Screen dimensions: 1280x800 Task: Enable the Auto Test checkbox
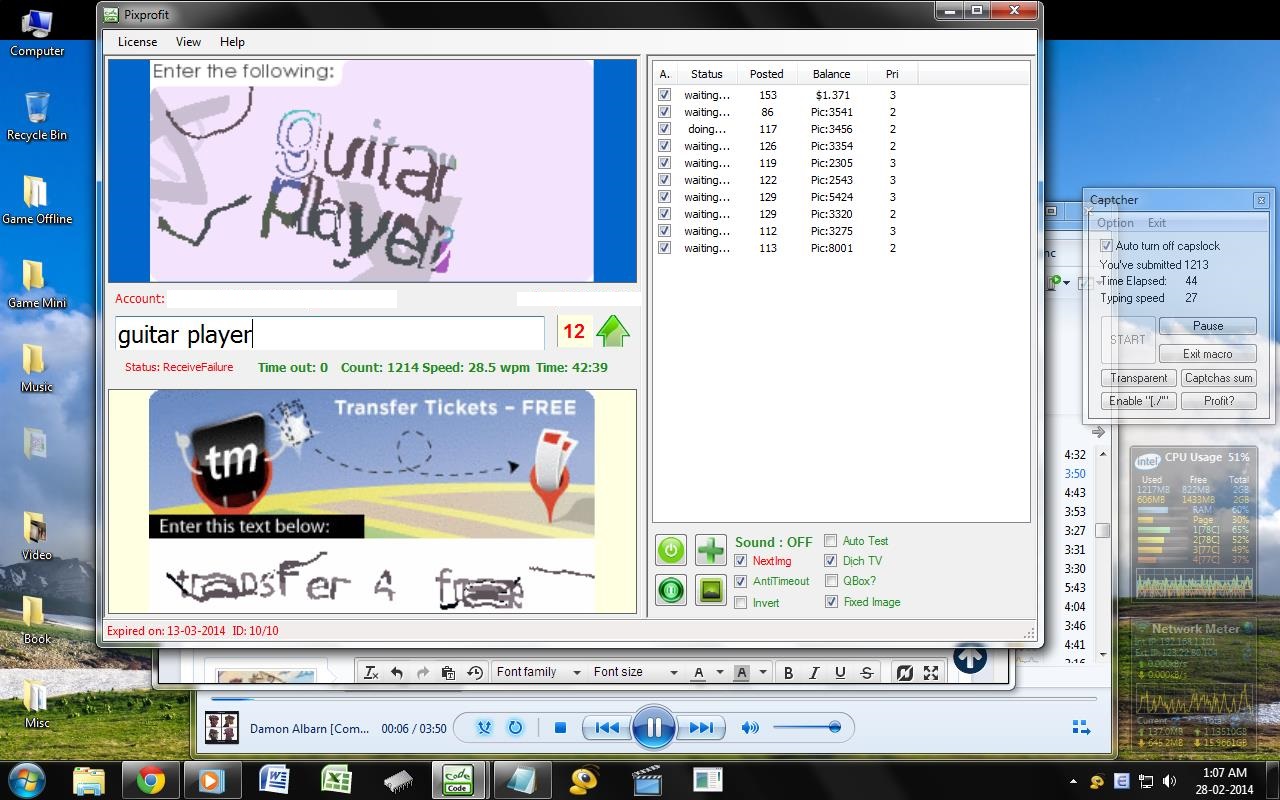[831, 541]
